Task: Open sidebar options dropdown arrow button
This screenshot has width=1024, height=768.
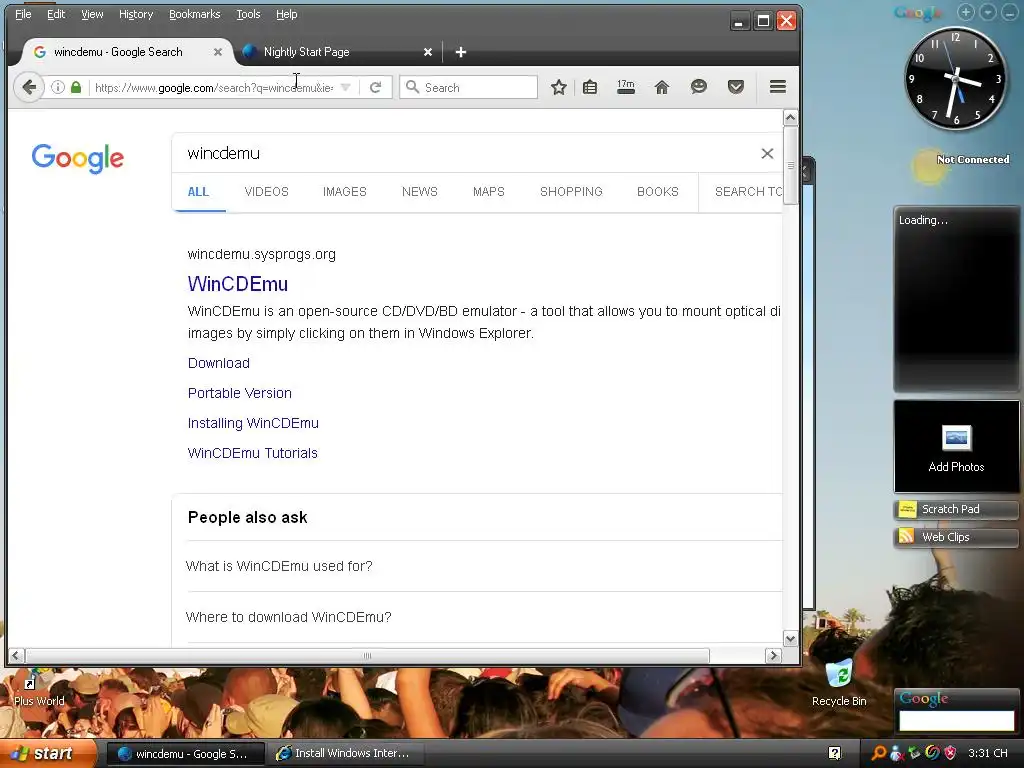Action: point(988,12)
